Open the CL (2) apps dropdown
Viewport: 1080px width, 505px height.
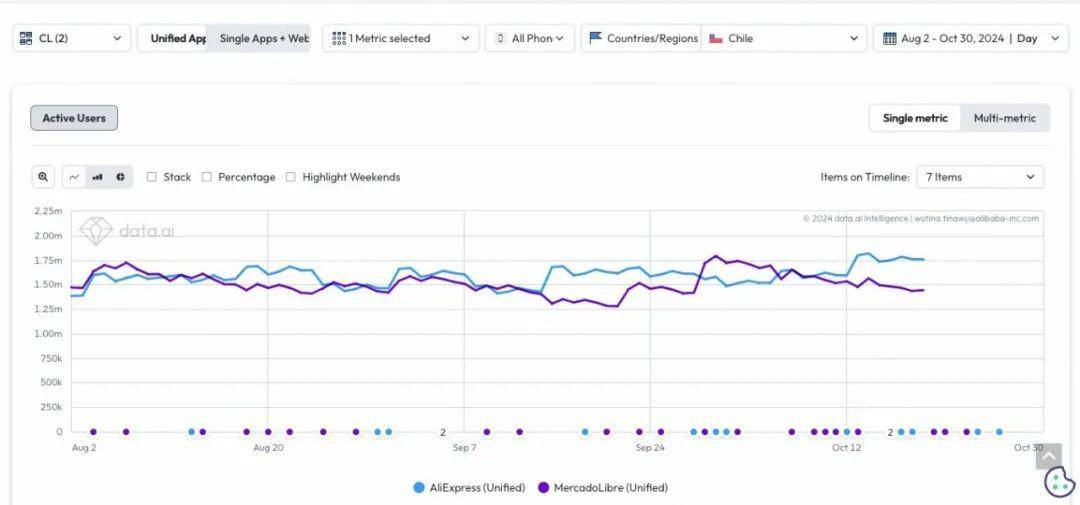(x=71, y=39)
